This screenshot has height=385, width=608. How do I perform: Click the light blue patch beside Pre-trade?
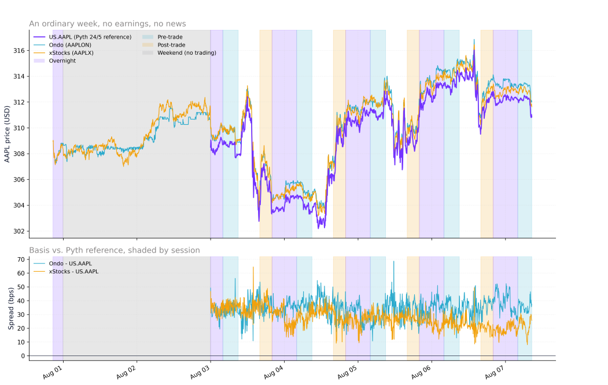(x=148, y=37)
